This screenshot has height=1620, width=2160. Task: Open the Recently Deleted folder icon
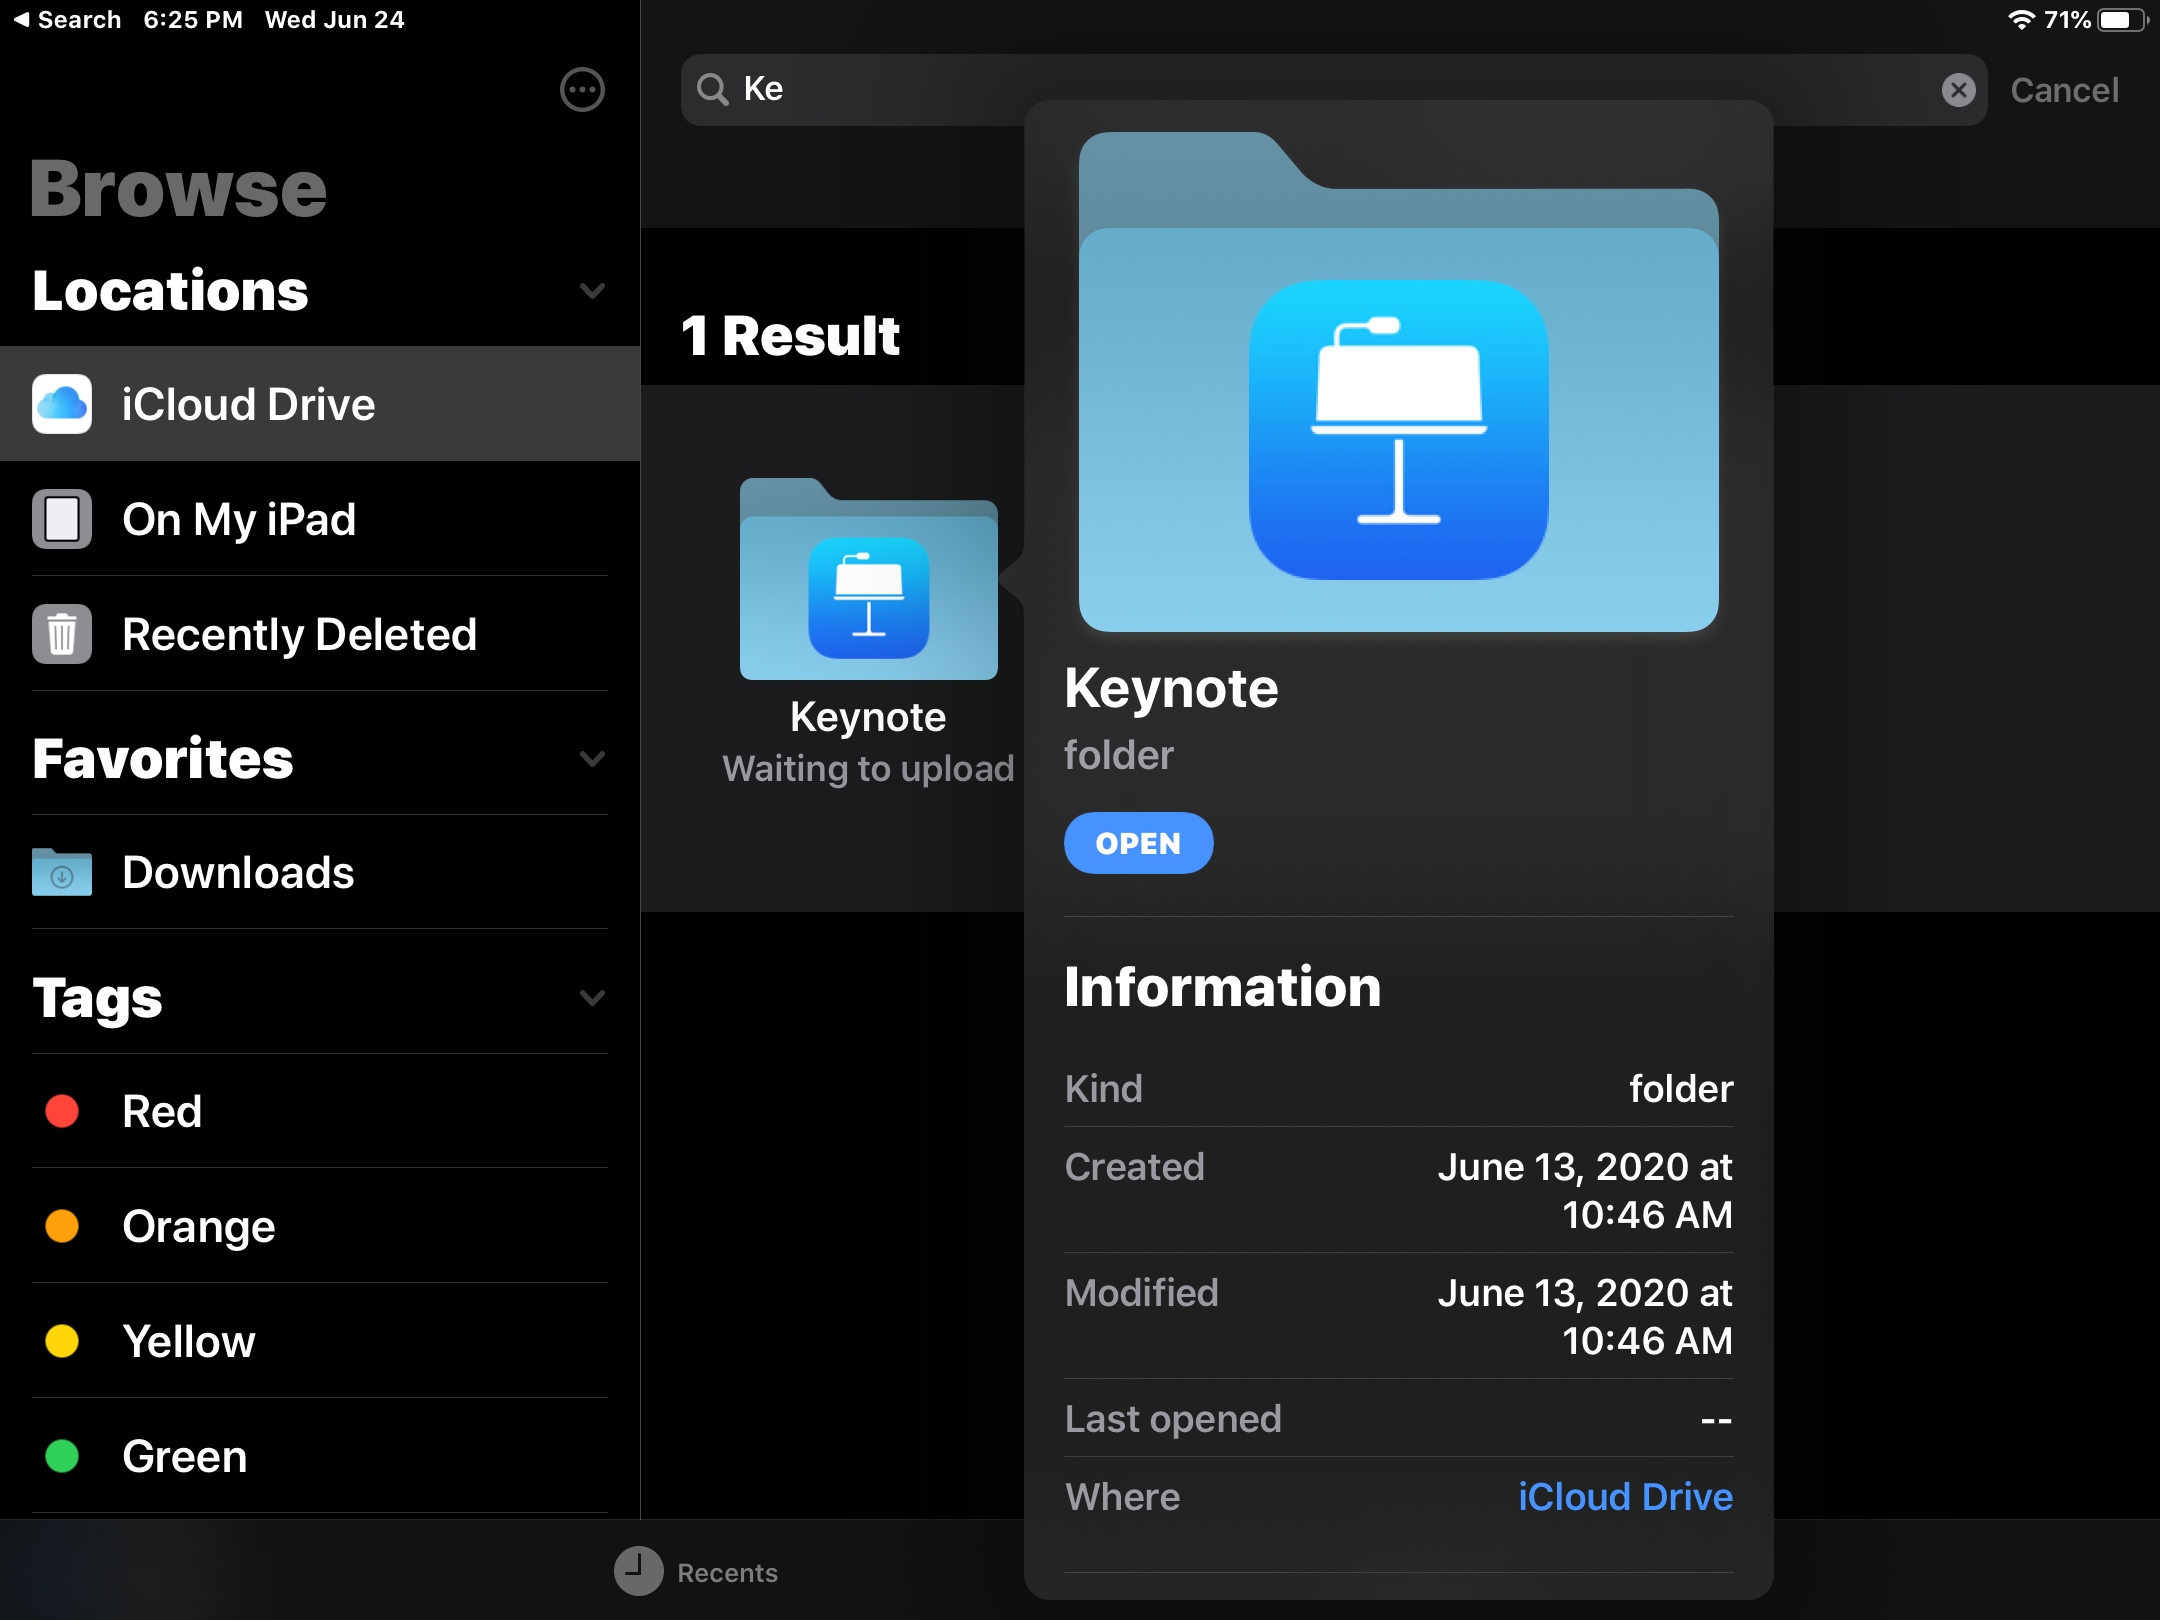point(61,633)
